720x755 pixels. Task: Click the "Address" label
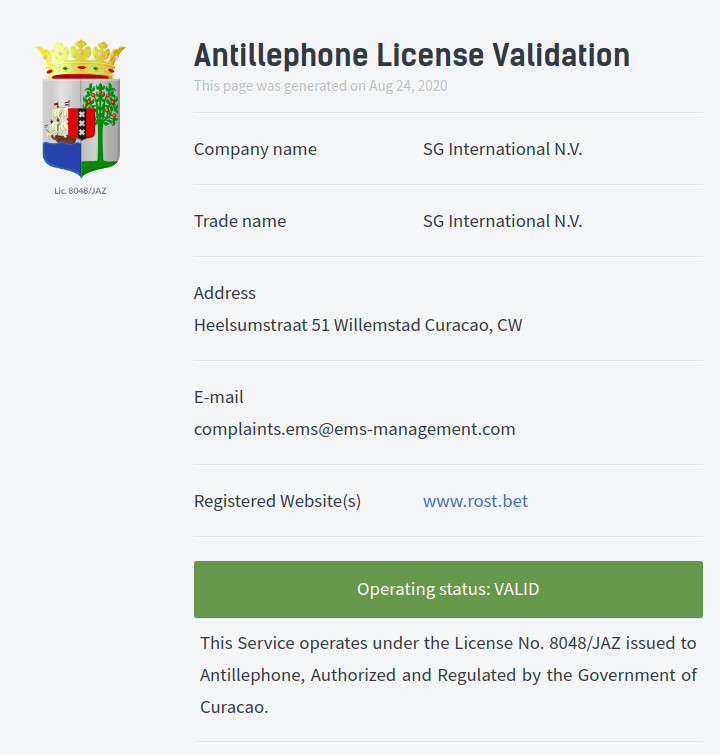pyautogui.click(x=225, y=293)
